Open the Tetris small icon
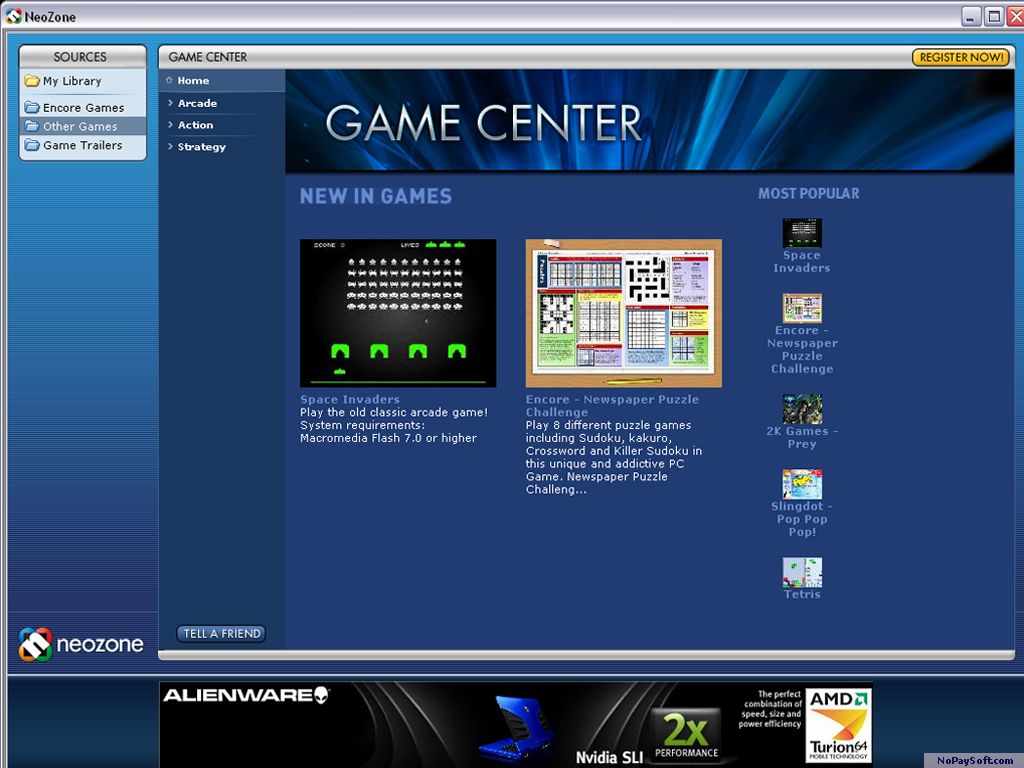 pyautogui.click(x=802, y=572)
